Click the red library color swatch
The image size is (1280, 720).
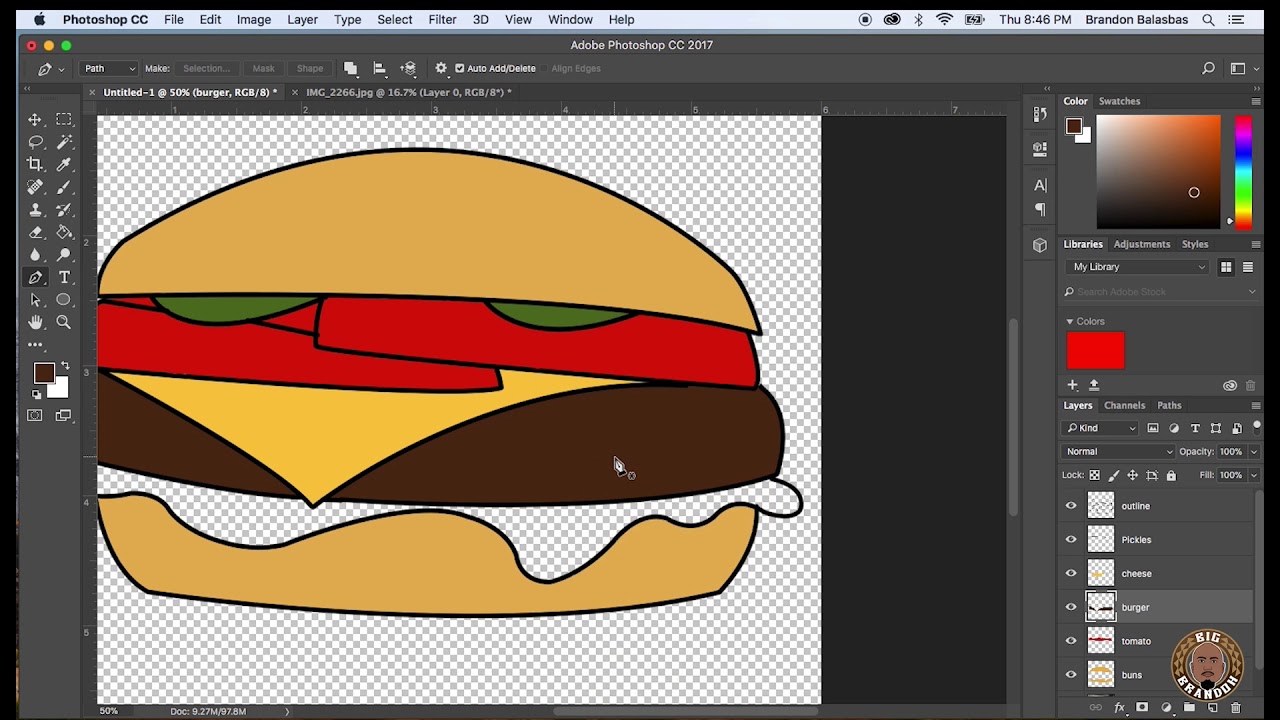[x=1095, y=351]
